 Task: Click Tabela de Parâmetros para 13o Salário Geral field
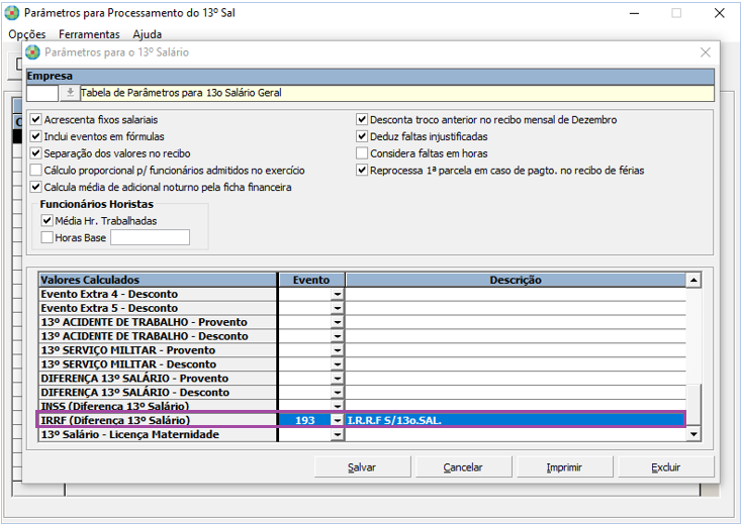click(397, 93)
